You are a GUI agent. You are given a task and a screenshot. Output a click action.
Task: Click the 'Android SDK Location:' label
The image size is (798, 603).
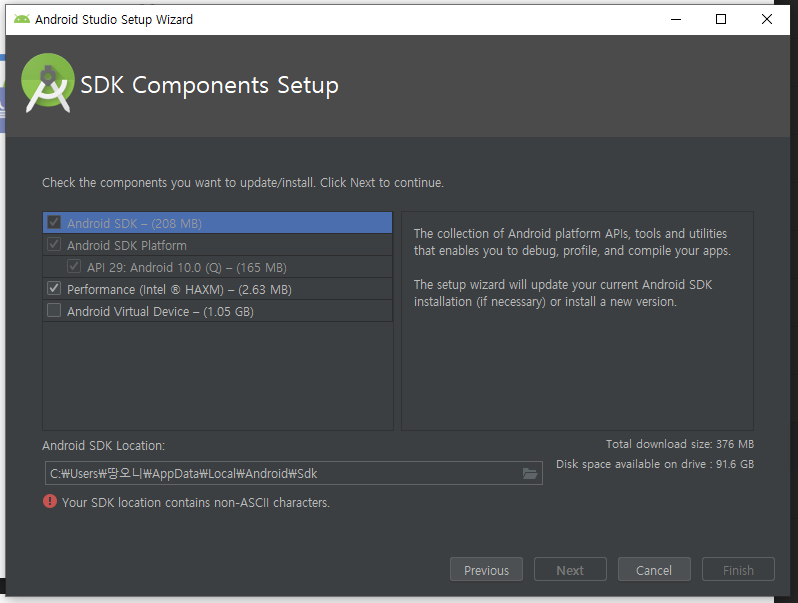pos(103,446)
